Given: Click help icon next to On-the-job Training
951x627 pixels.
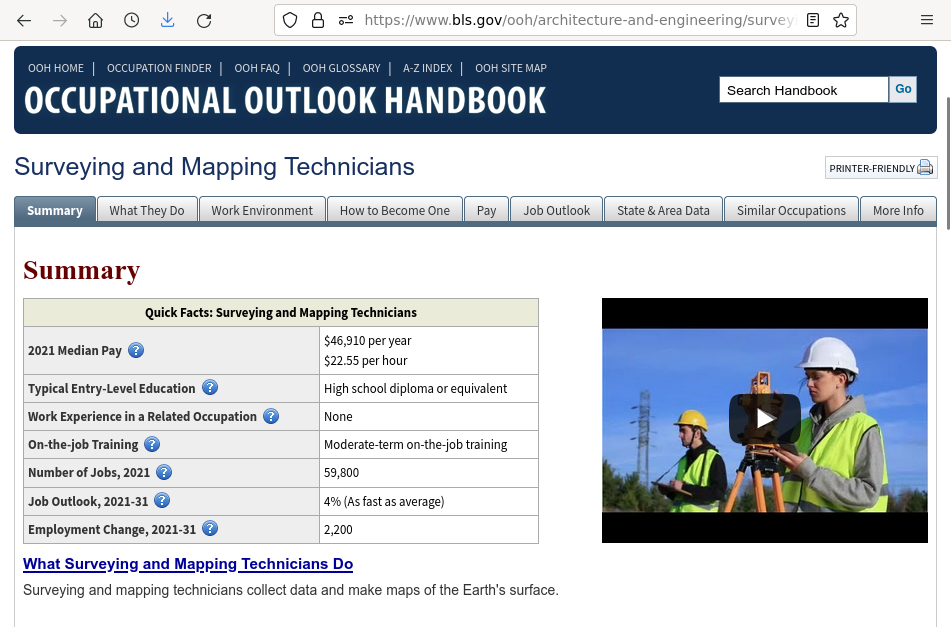Looking at the screenshot, I should (x=152, y=444).
